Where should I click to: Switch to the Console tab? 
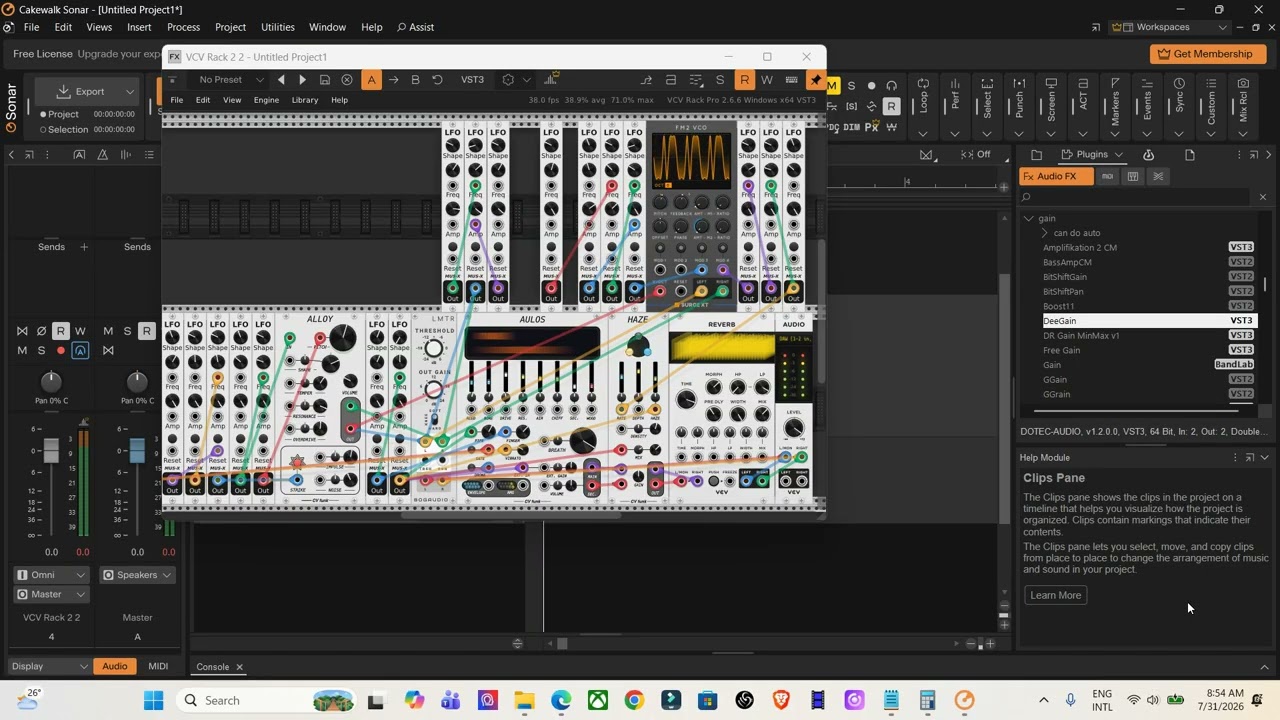click(x=213, y=667)
